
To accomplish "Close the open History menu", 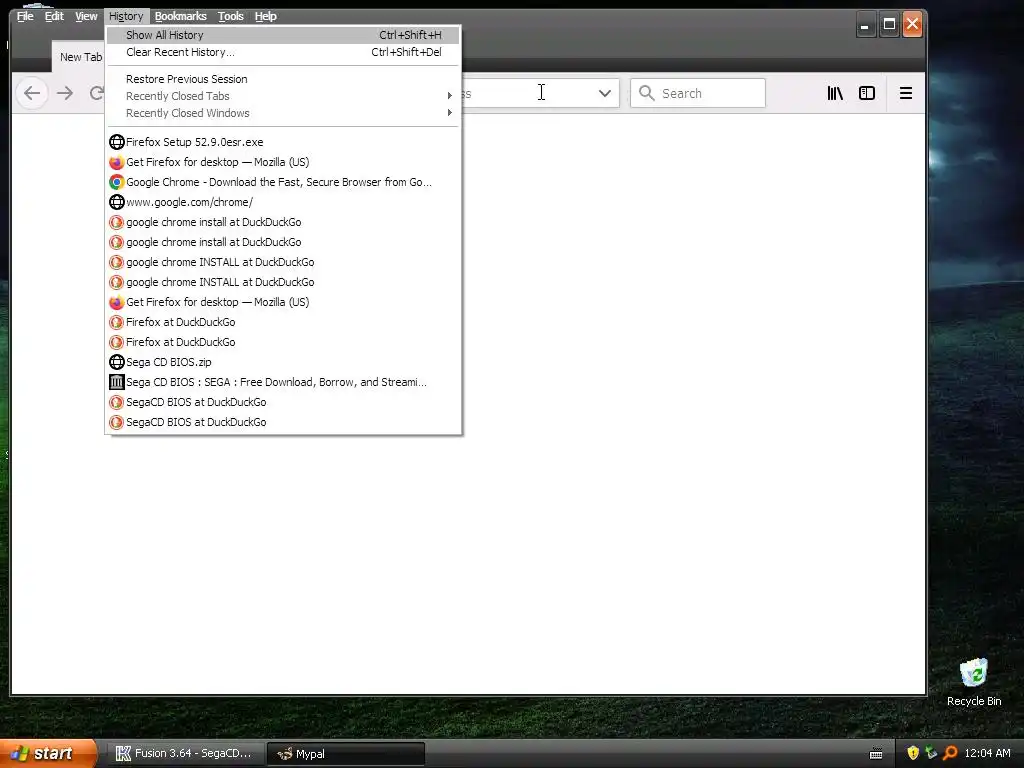I will point(126,16).
